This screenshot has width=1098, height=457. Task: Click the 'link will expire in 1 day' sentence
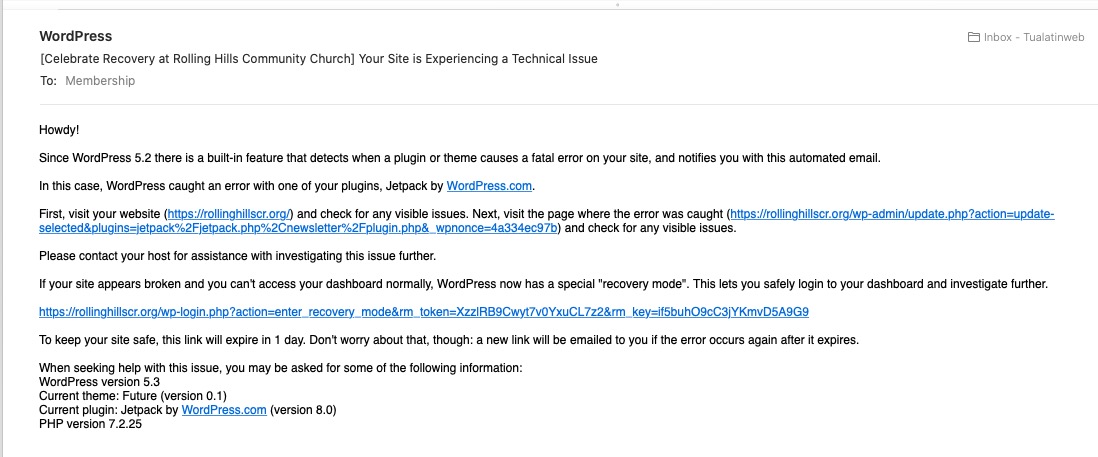450,340
